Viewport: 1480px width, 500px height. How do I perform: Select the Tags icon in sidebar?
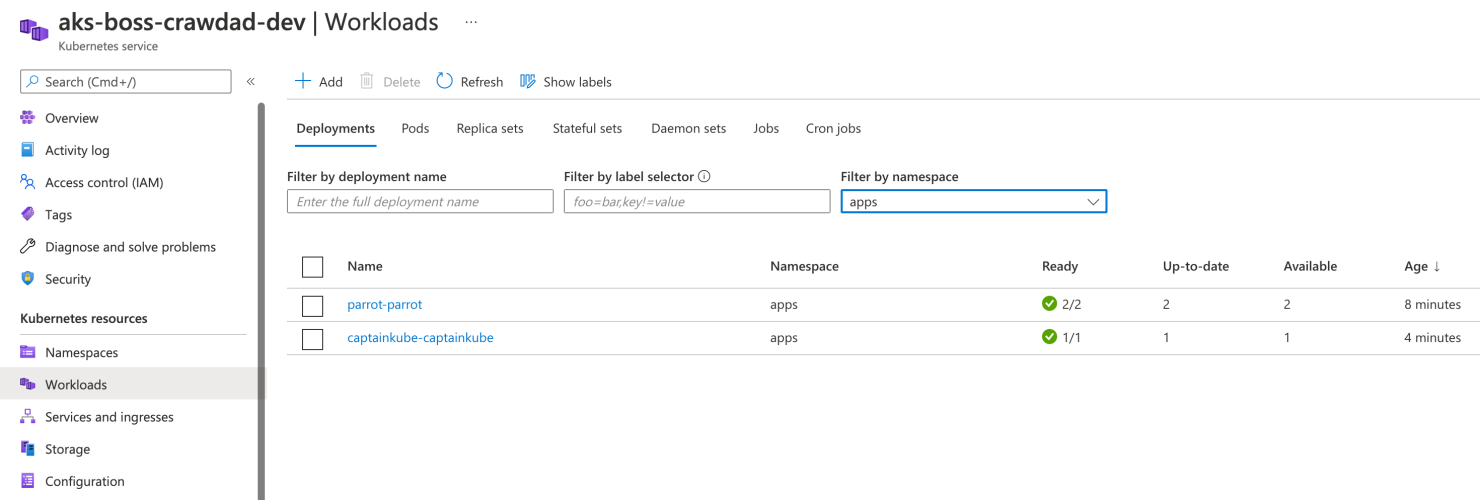tap(28, 214)
